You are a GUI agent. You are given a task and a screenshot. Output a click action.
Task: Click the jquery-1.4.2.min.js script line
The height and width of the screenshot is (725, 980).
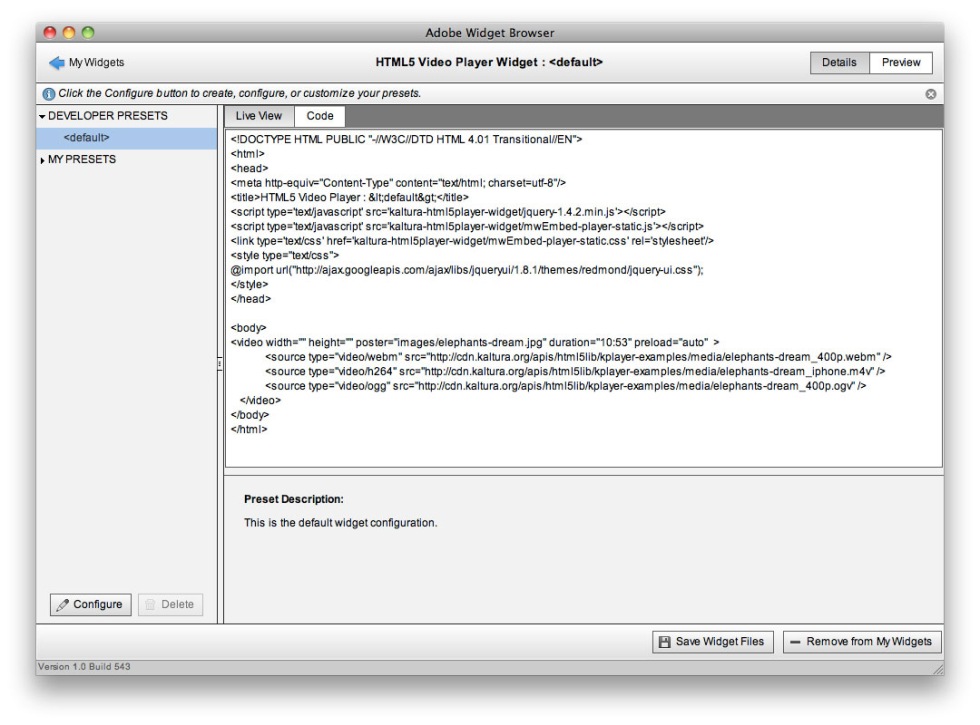(x=448, y=212)
